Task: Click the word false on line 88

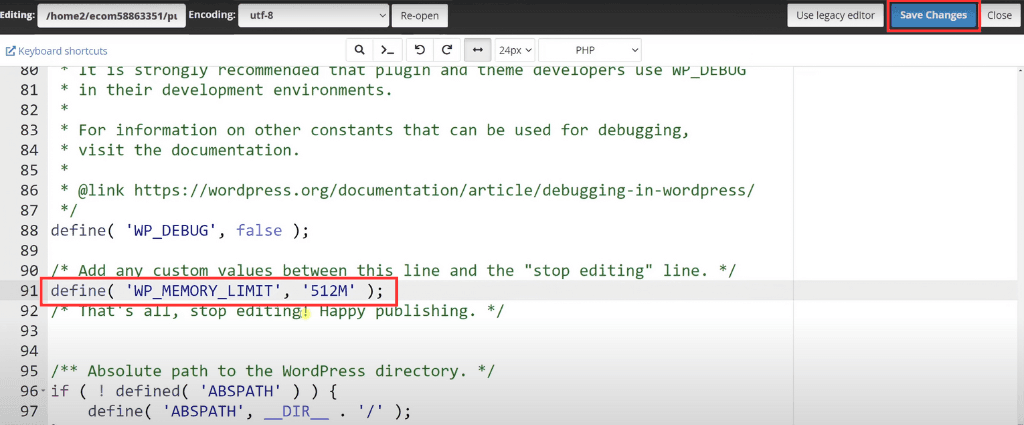Action: pos(259,230)
